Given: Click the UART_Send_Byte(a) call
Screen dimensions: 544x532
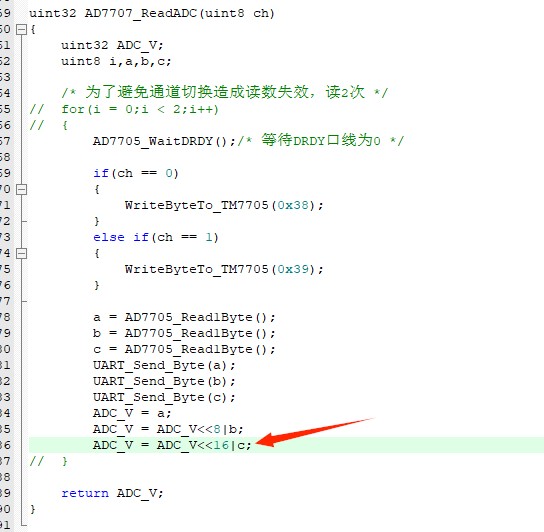Looking at the screenshot, I should tap(164, 365).
